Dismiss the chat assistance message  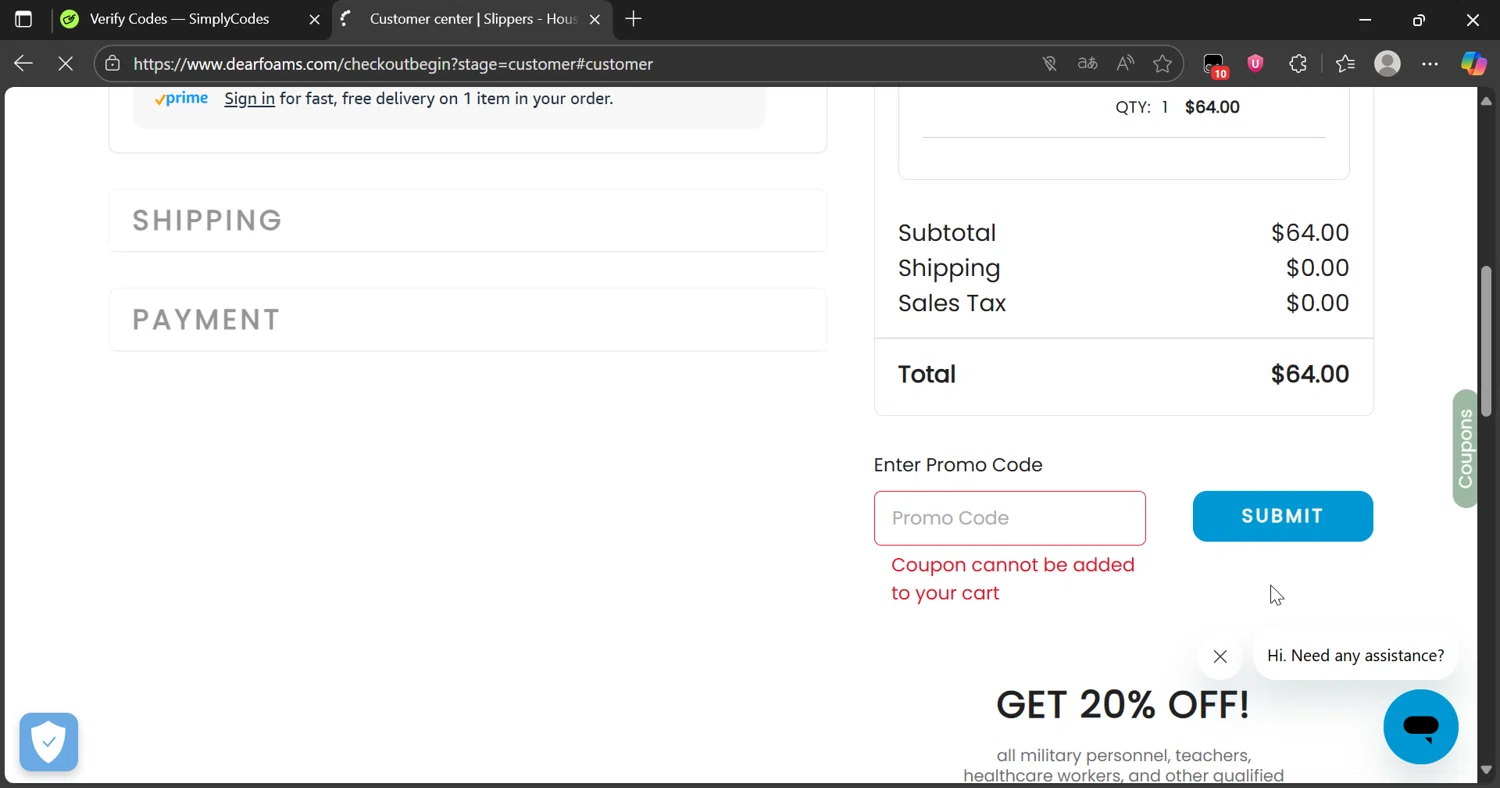coord(1220,656)
